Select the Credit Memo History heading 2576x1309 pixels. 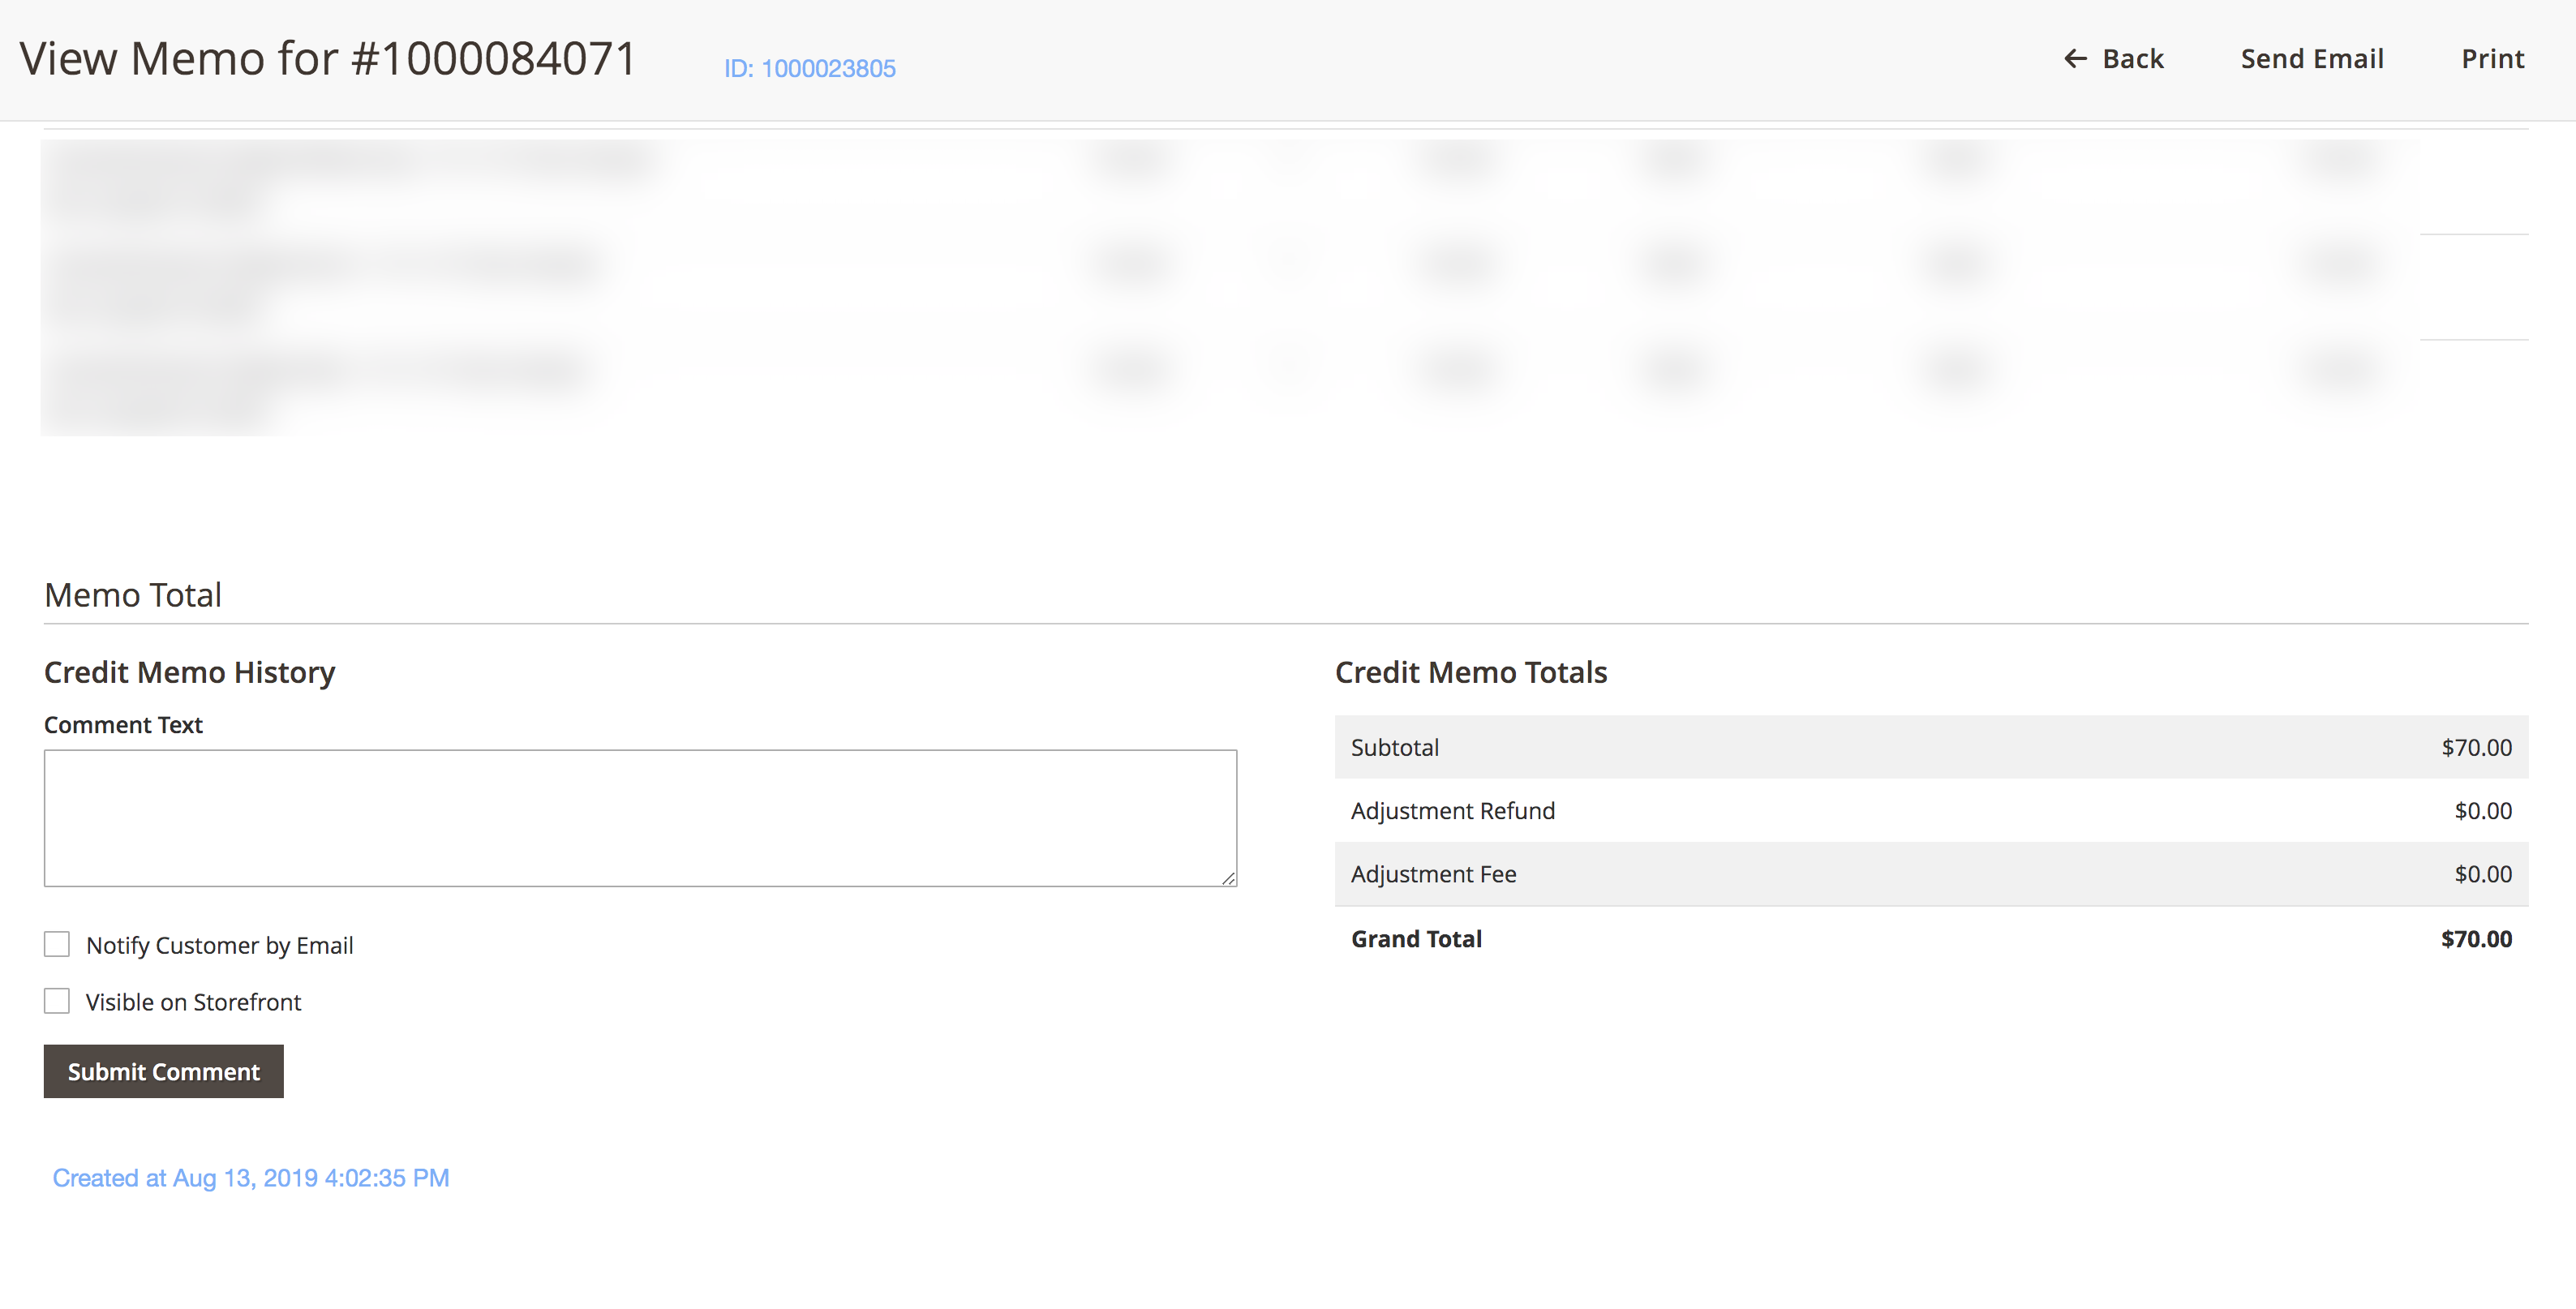[189, 672]
